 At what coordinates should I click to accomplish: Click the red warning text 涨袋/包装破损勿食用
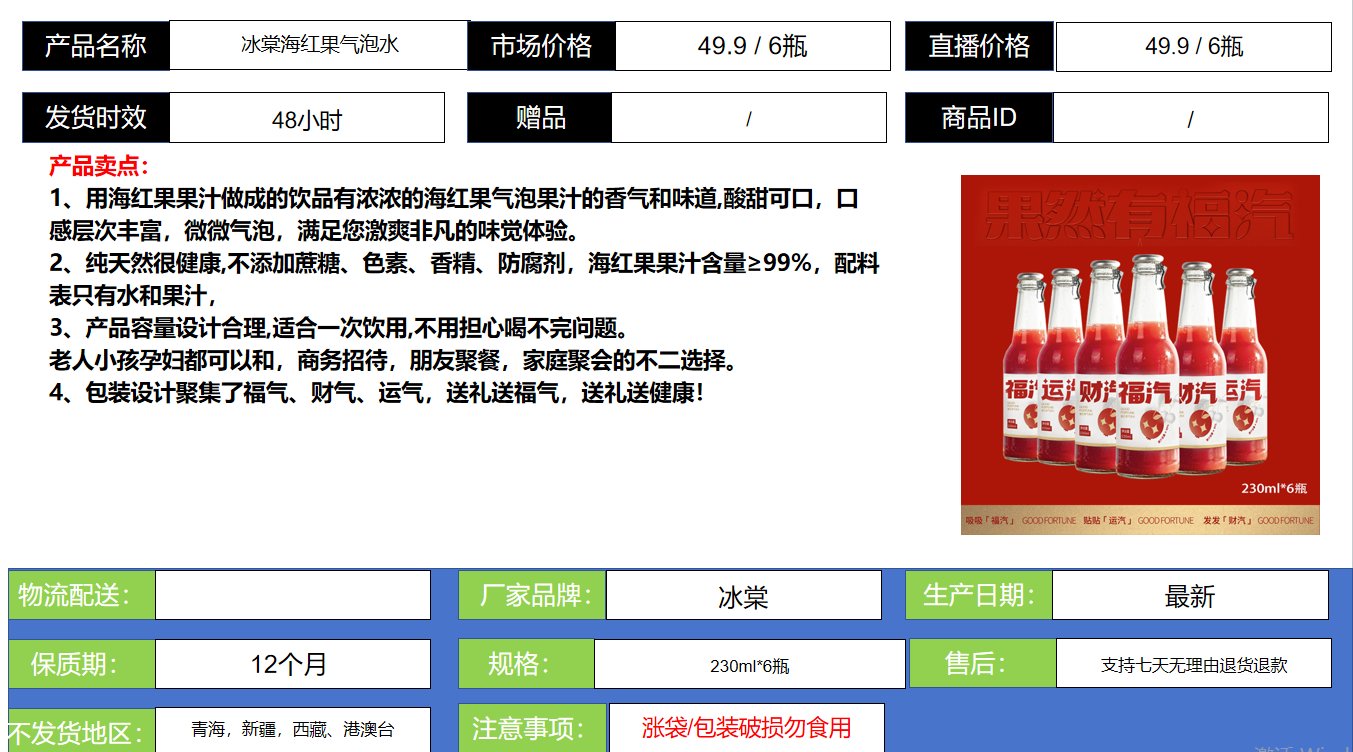[x=746, y=727]
